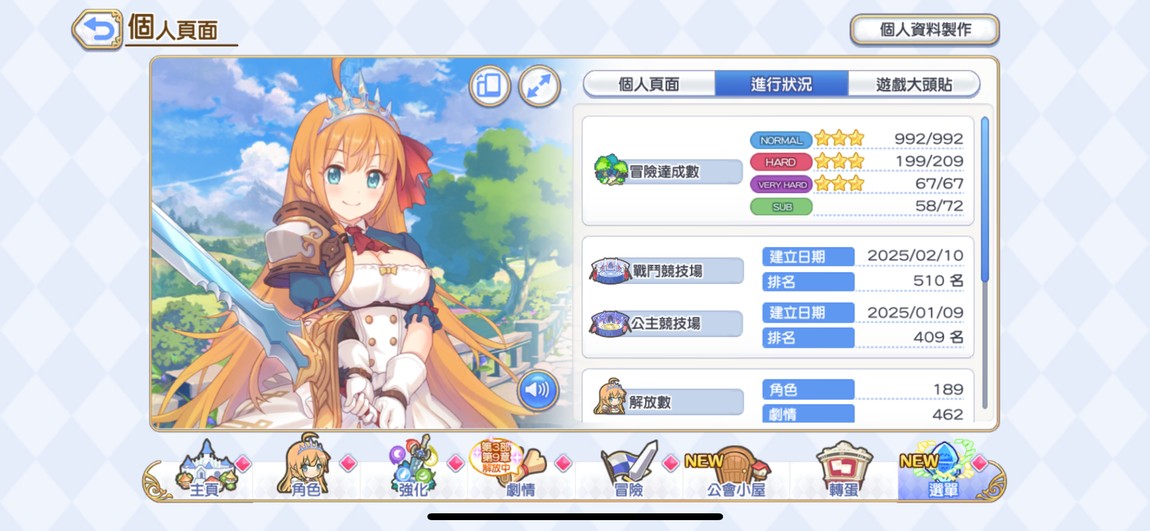Open the 選單 menu crystal icon
The image size is (1150, 531).
(942, 469)
